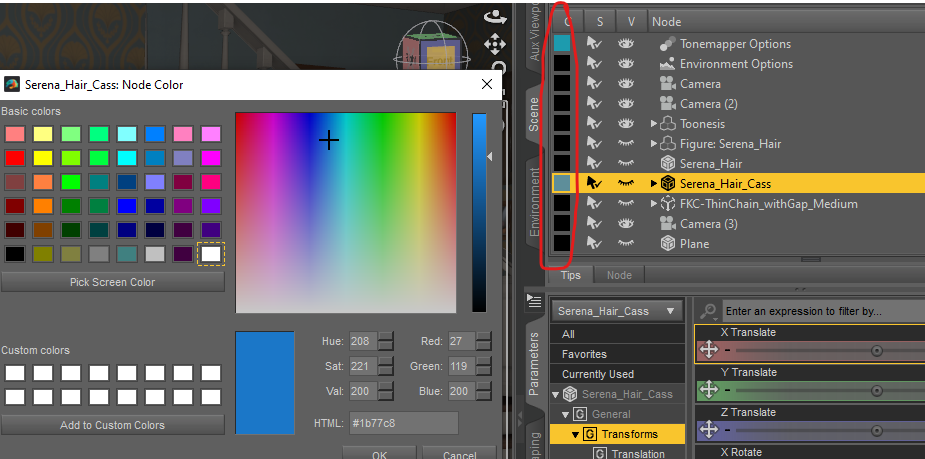Switch to the Node tab

619,275
